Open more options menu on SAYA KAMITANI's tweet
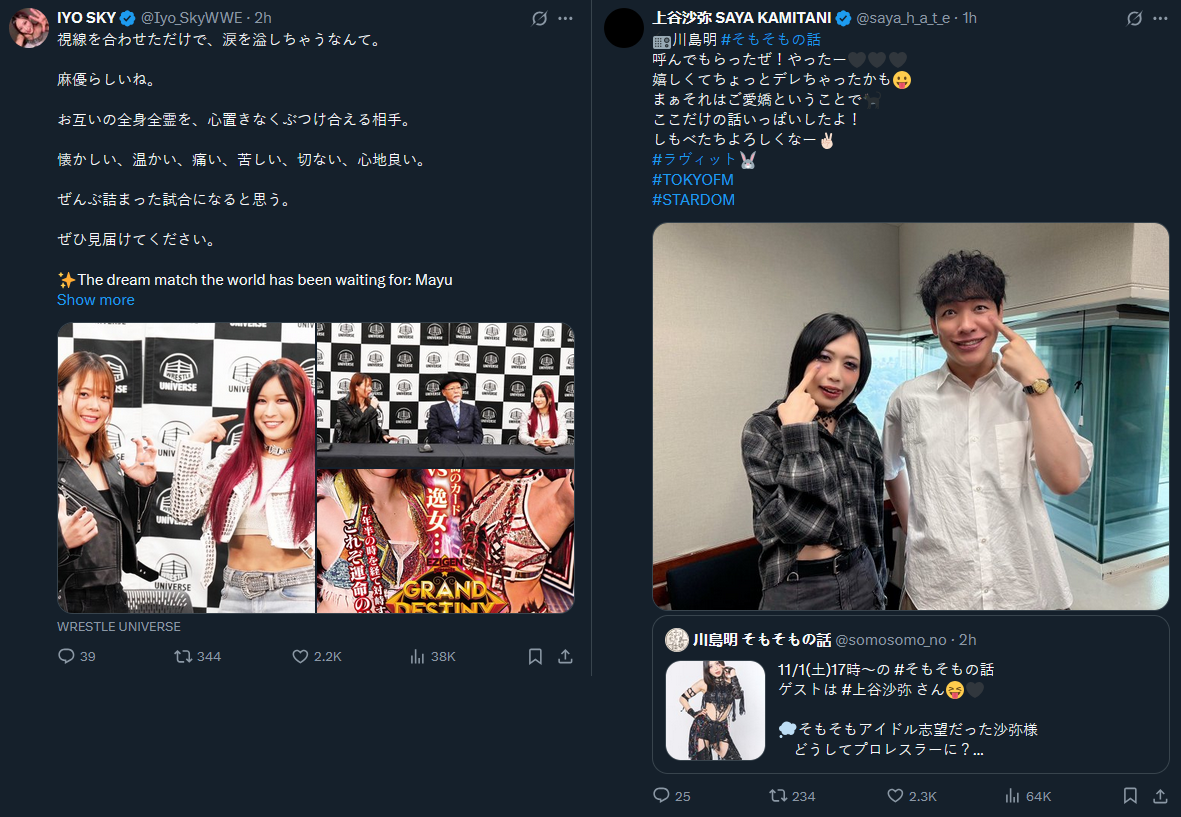Viewport: 1181px width, 817px height. tap(1160, 19)
